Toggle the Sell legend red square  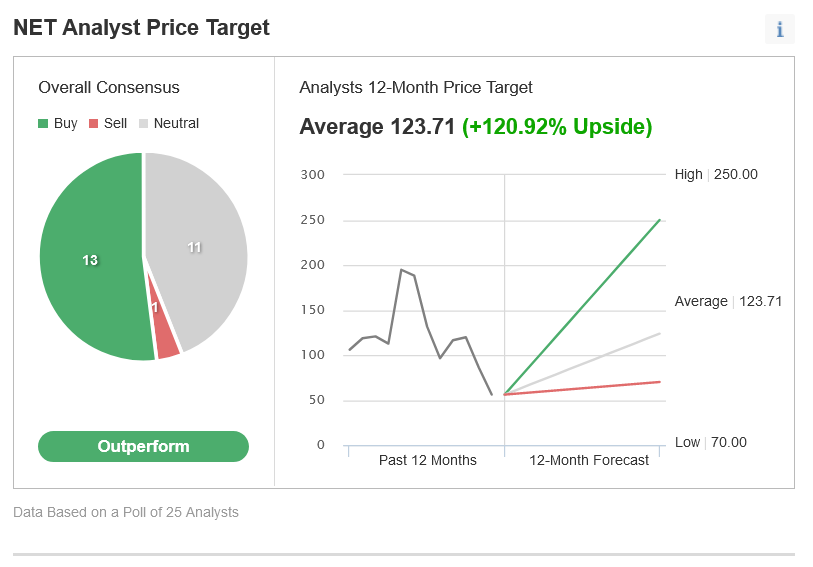point(93,123)
